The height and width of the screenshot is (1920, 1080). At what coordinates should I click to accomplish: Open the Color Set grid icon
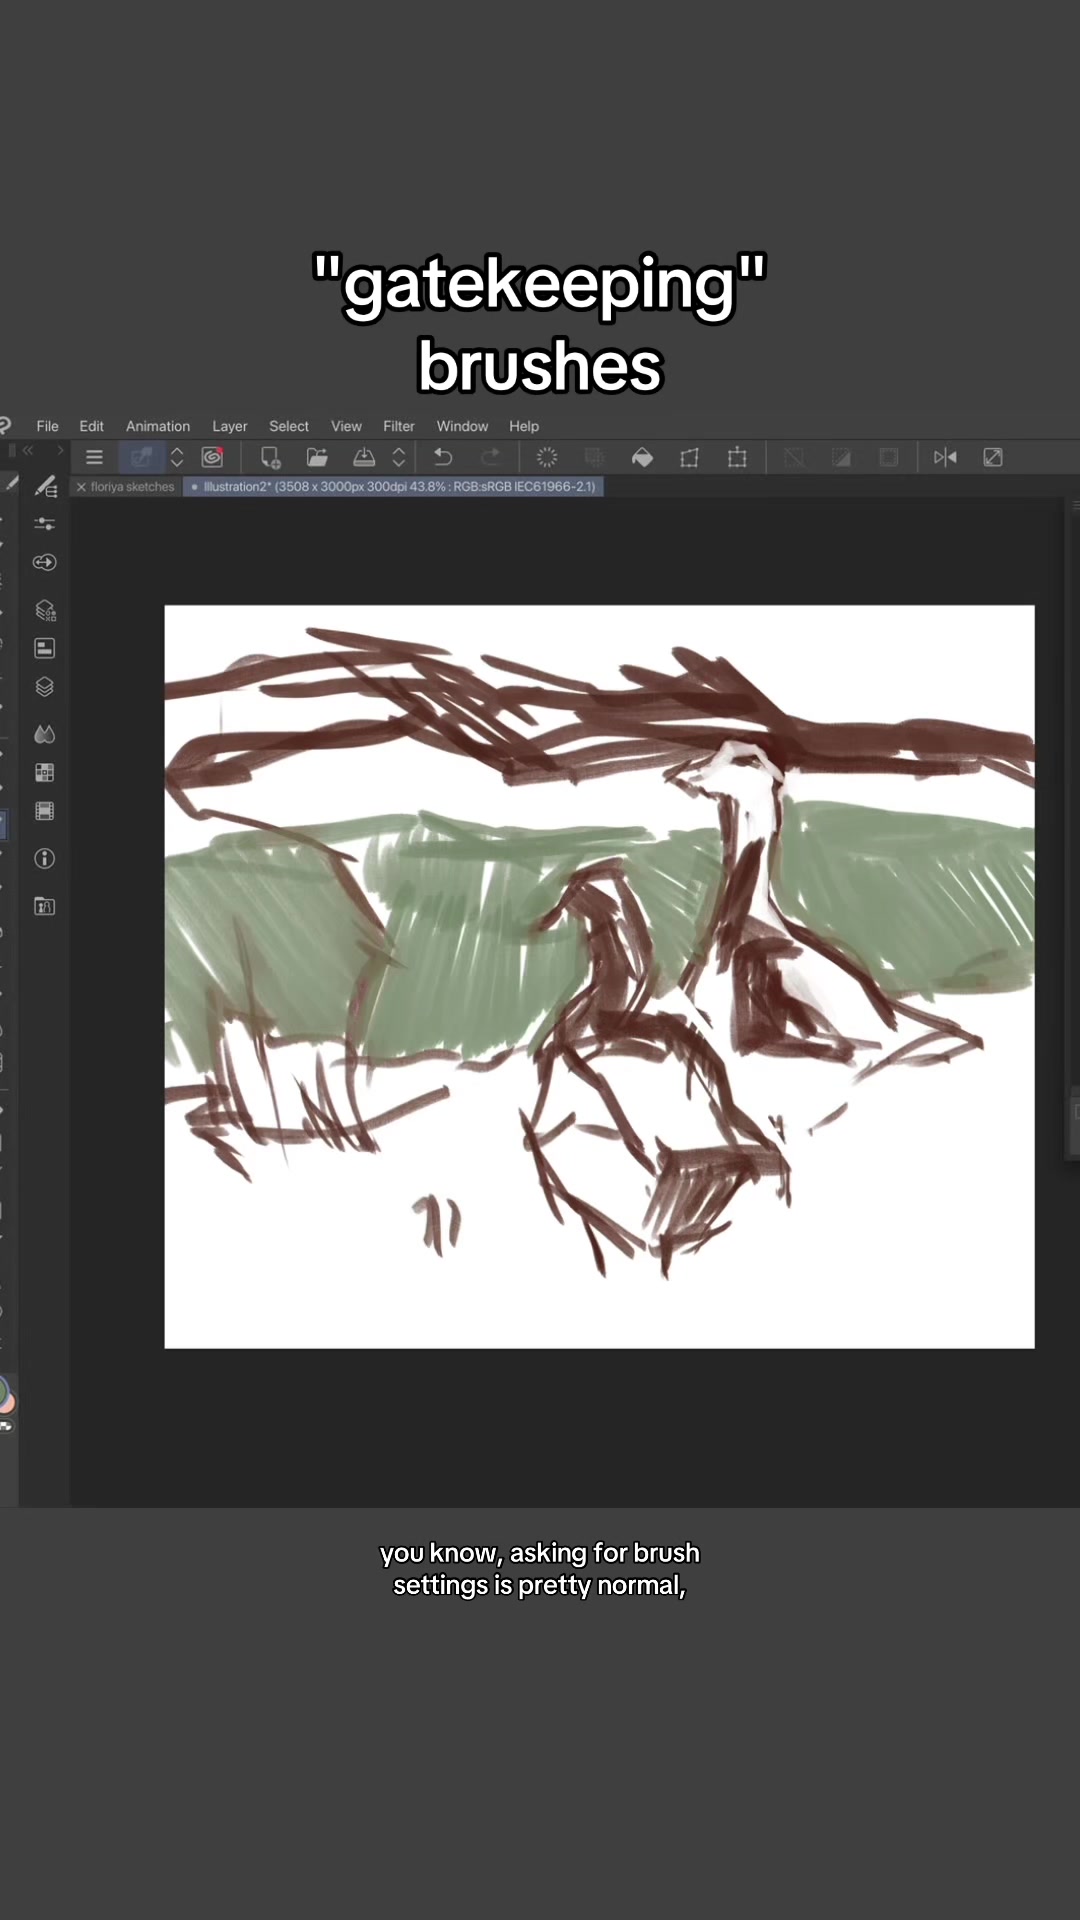tap(45, 772)
